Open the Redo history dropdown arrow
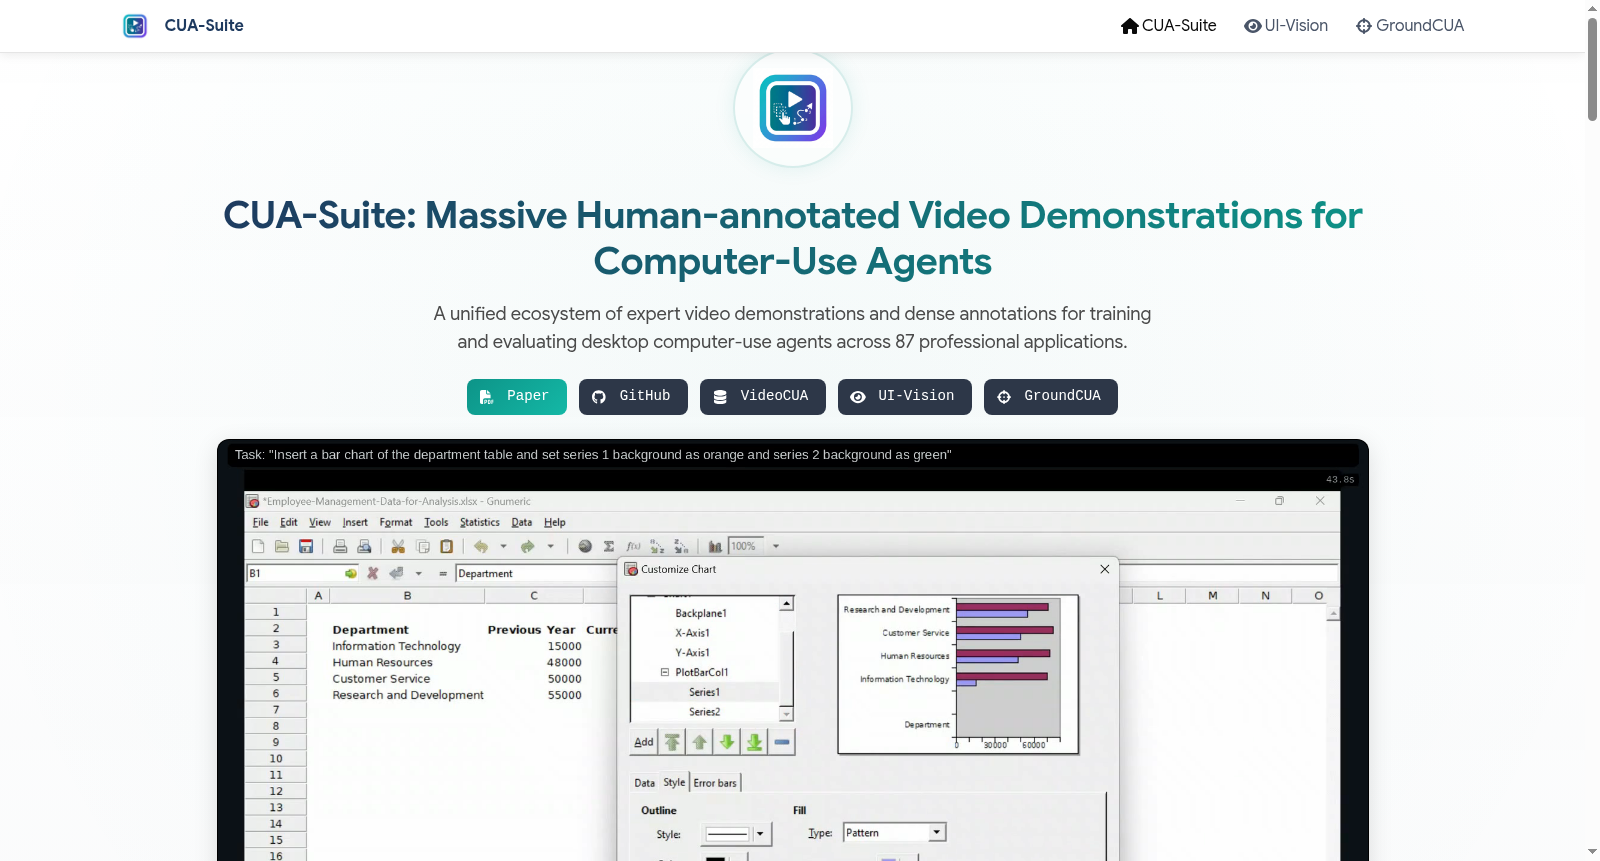The image size is (1600, 861). coord(550,546)
